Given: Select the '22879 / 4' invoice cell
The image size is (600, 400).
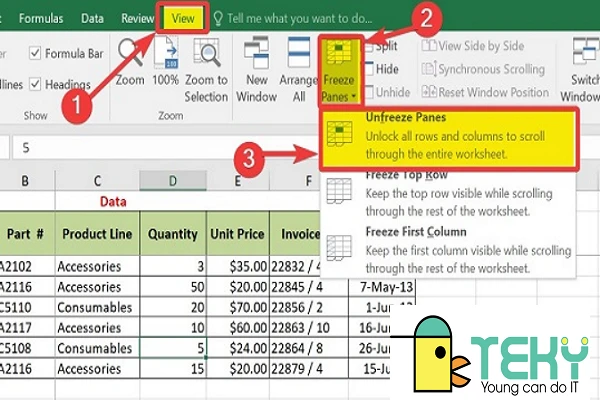Looking at the screenshot, I should (309, 369).
